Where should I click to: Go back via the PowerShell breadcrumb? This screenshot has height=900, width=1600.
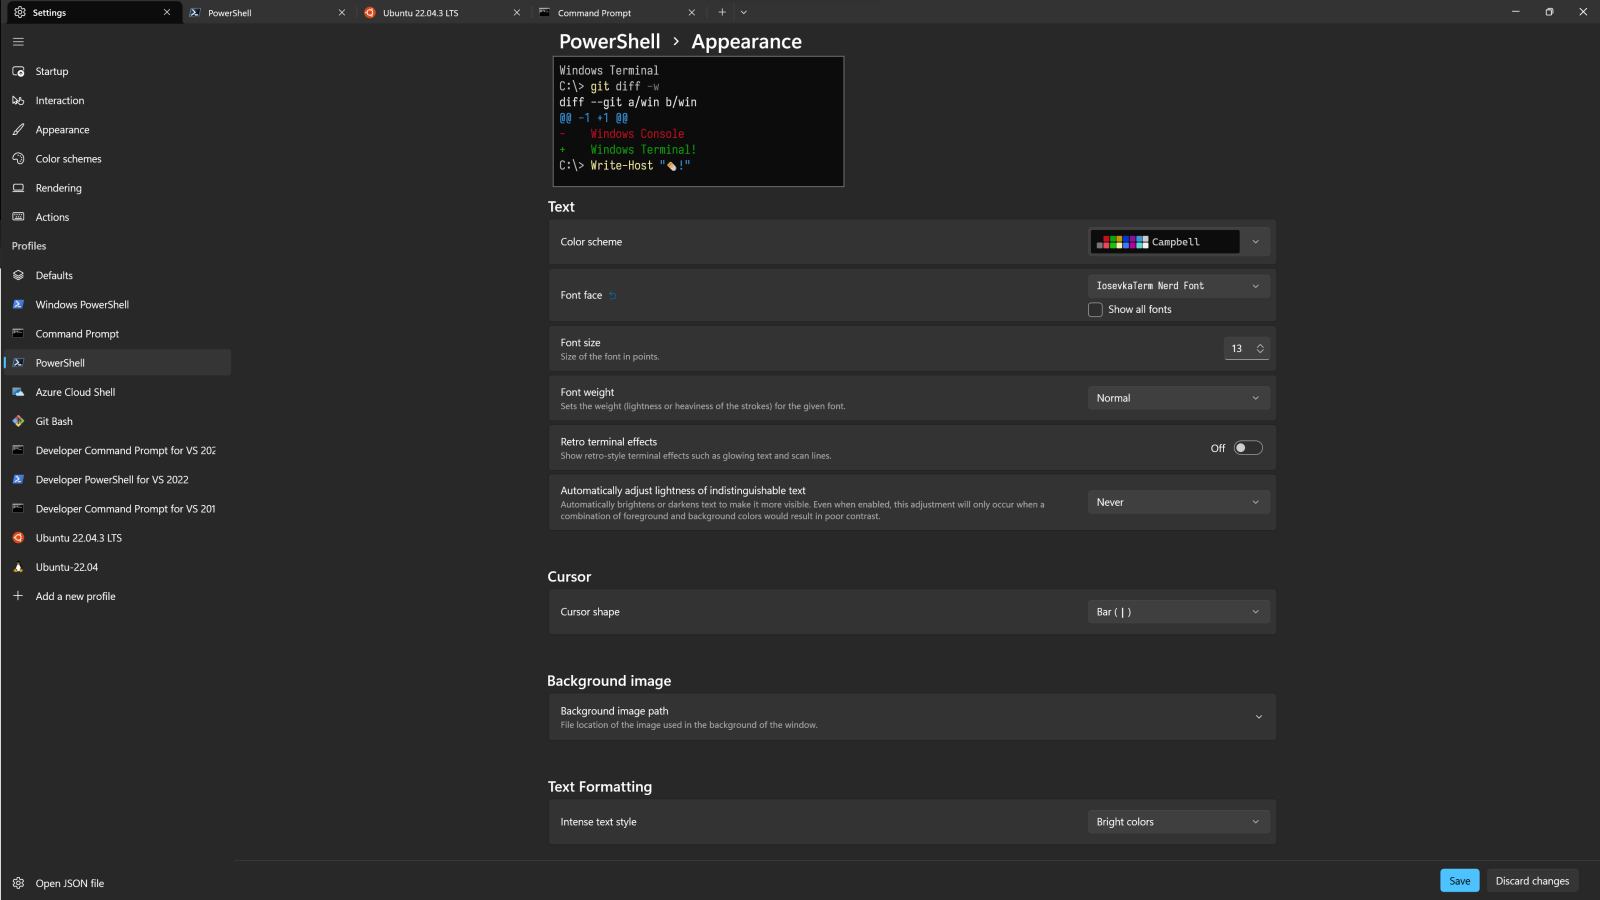coord(609,41)
